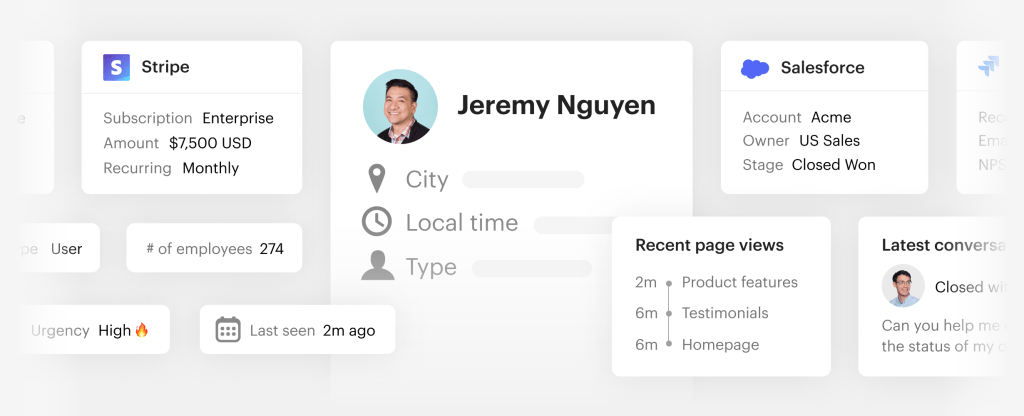Image resolution: width=1024 pixels, height=416 pixels.
Task: Click the fire emoji beside High urgency
Action: click(142, 330)
